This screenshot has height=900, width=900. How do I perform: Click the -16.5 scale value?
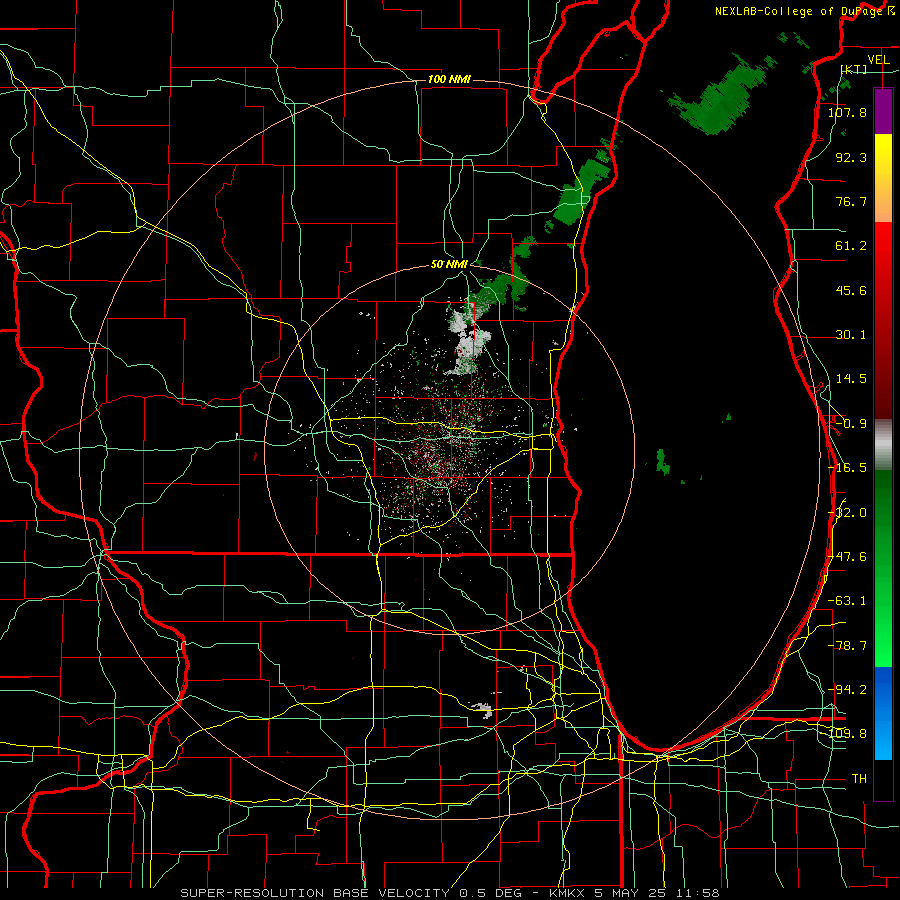coord(847,468)
